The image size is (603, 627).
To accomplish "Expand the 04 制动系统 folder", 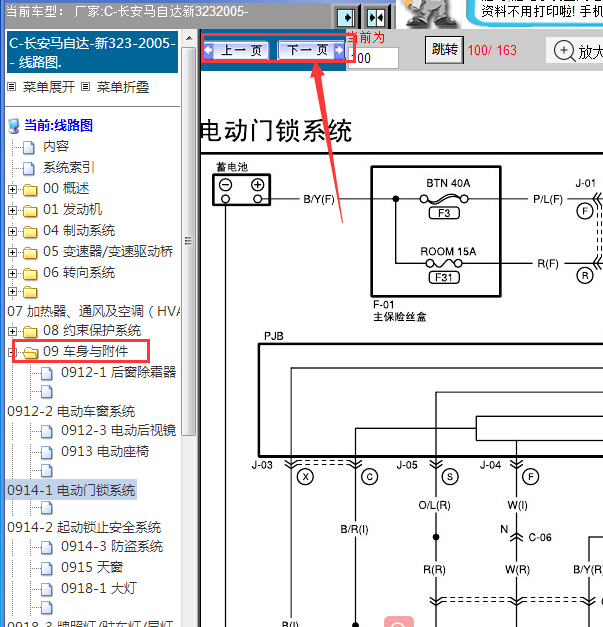I will (x=12, y=231).
